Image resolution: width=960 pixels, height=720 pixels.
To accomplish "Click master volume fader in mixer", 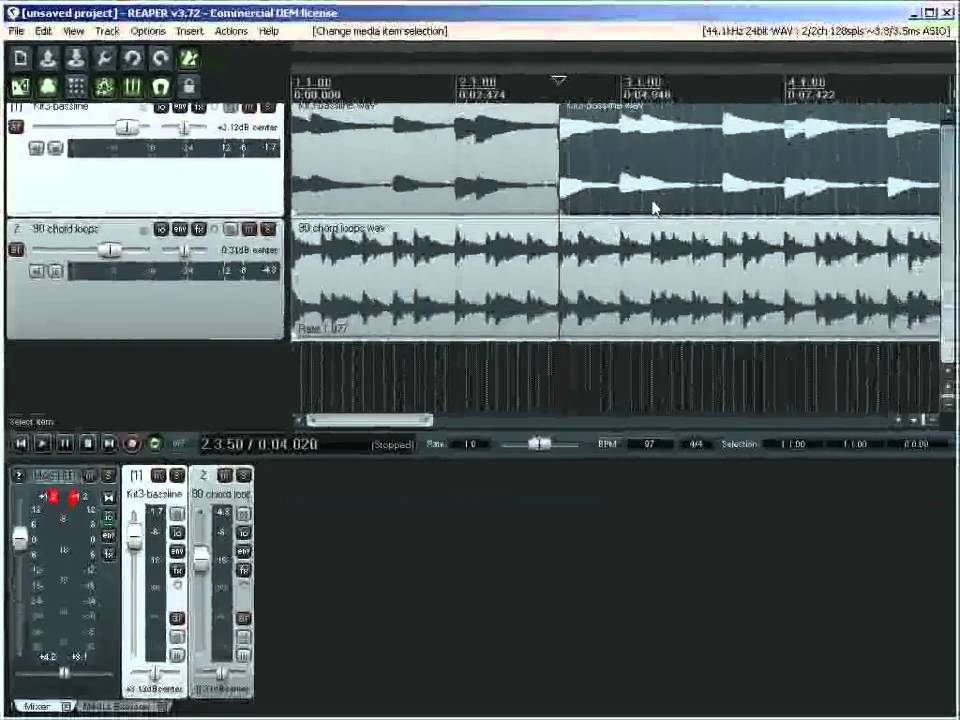I will pos(20,539).
